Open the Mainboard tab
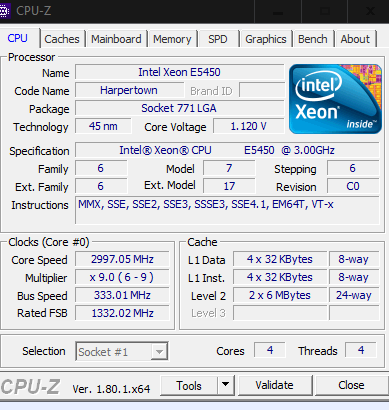The width and height of the screenshot is (389, 410). point(116,39)
